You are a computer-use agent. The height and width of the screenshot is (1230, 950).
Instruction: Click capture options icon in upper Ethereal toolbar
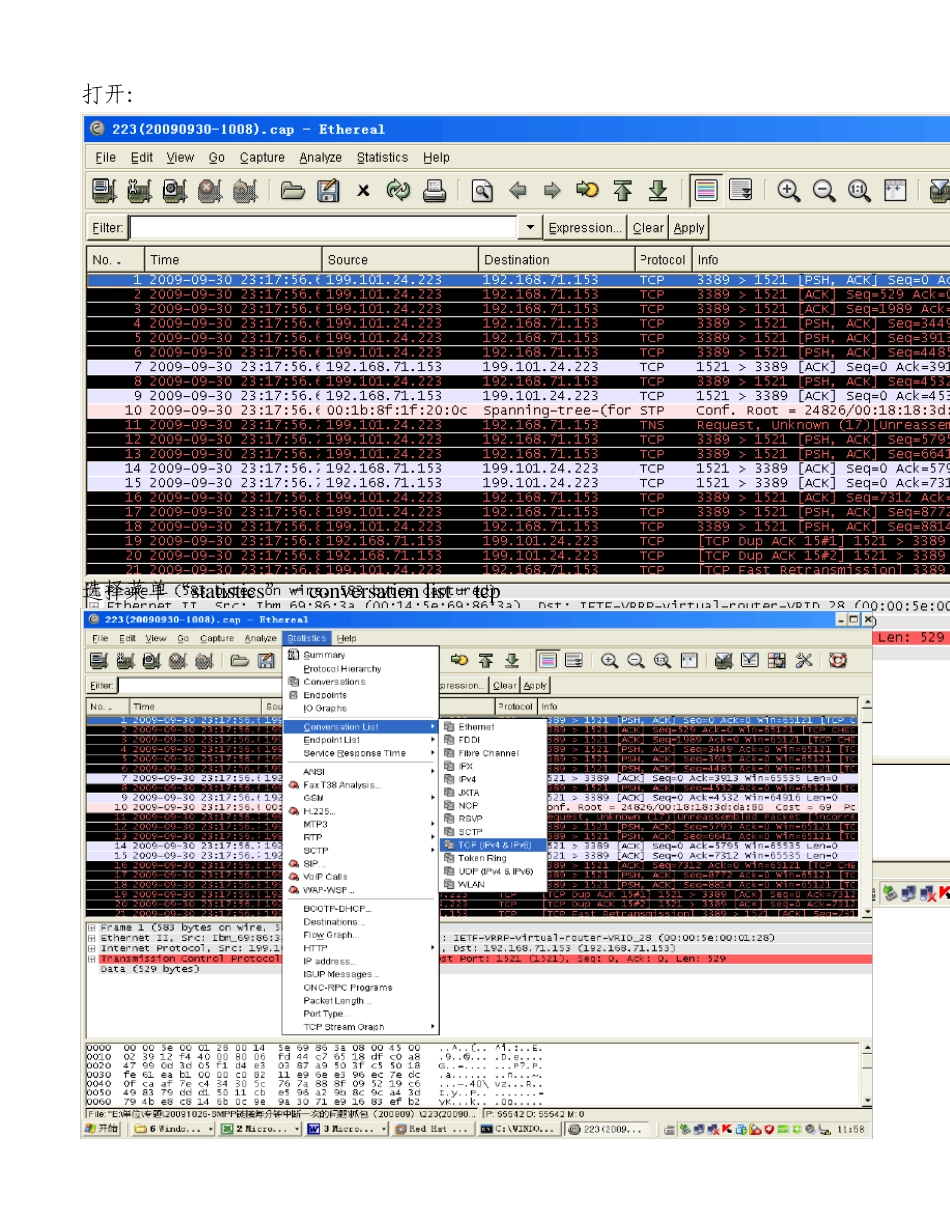click(x=139, y=191)
